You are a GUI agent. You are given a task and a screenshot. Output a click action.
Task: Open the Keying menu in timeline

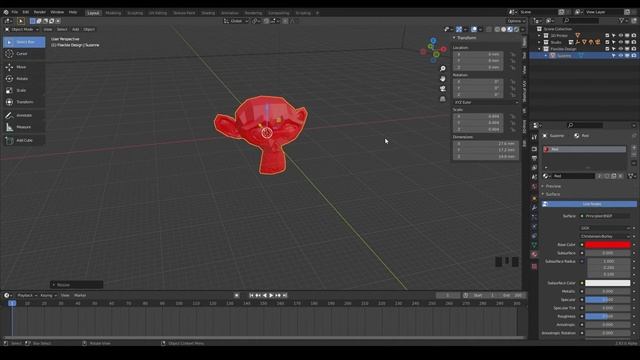48,295
